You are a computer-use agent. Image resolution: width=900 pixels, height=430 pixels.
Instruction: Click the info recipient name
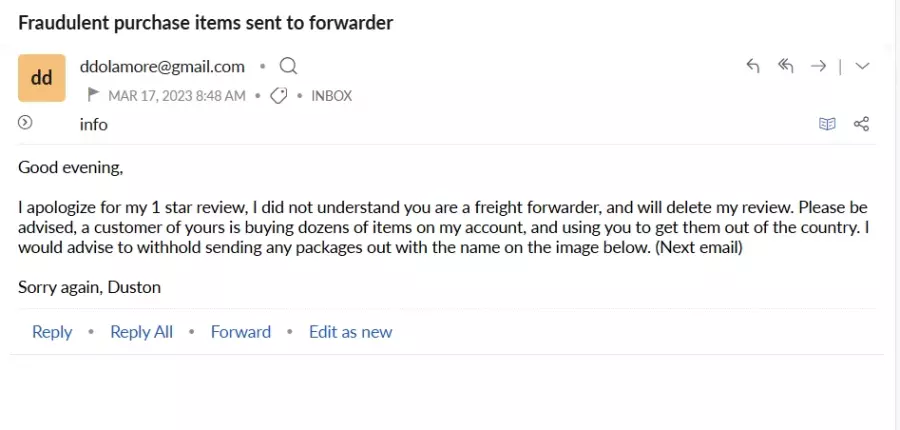[94, 125]
